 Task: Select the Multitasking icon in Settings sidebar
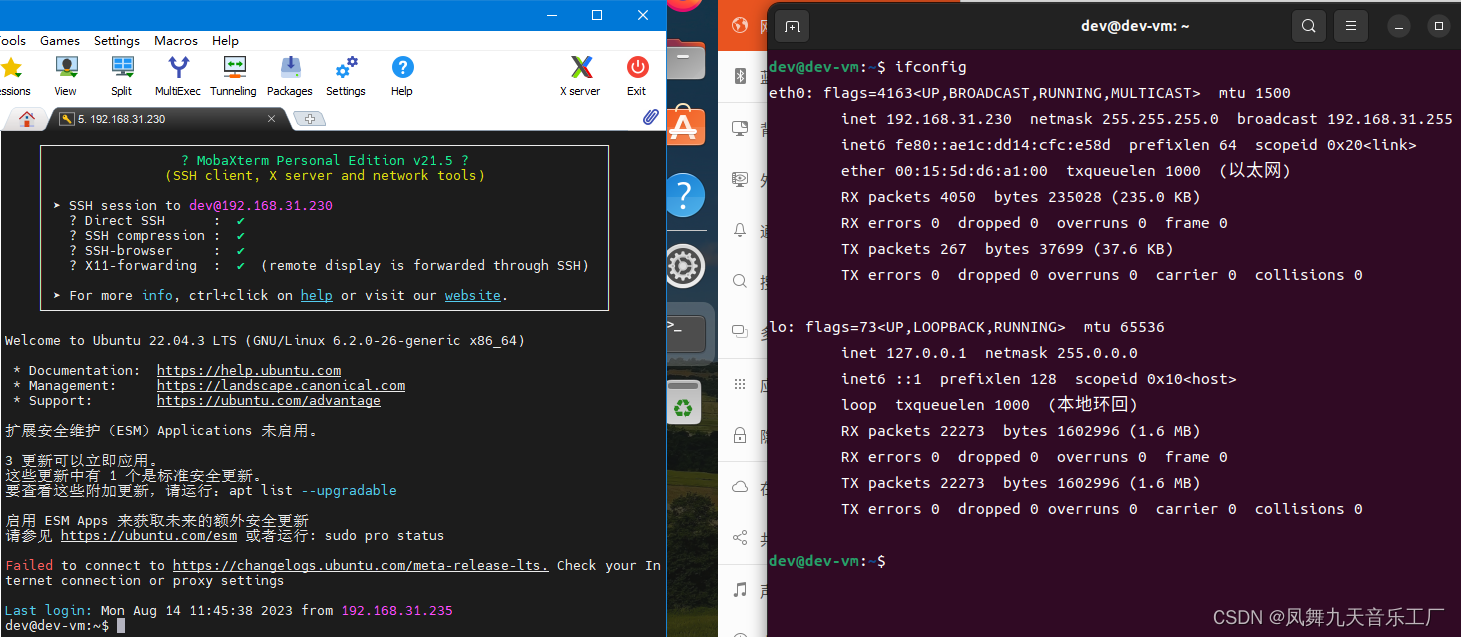point(740,331)
